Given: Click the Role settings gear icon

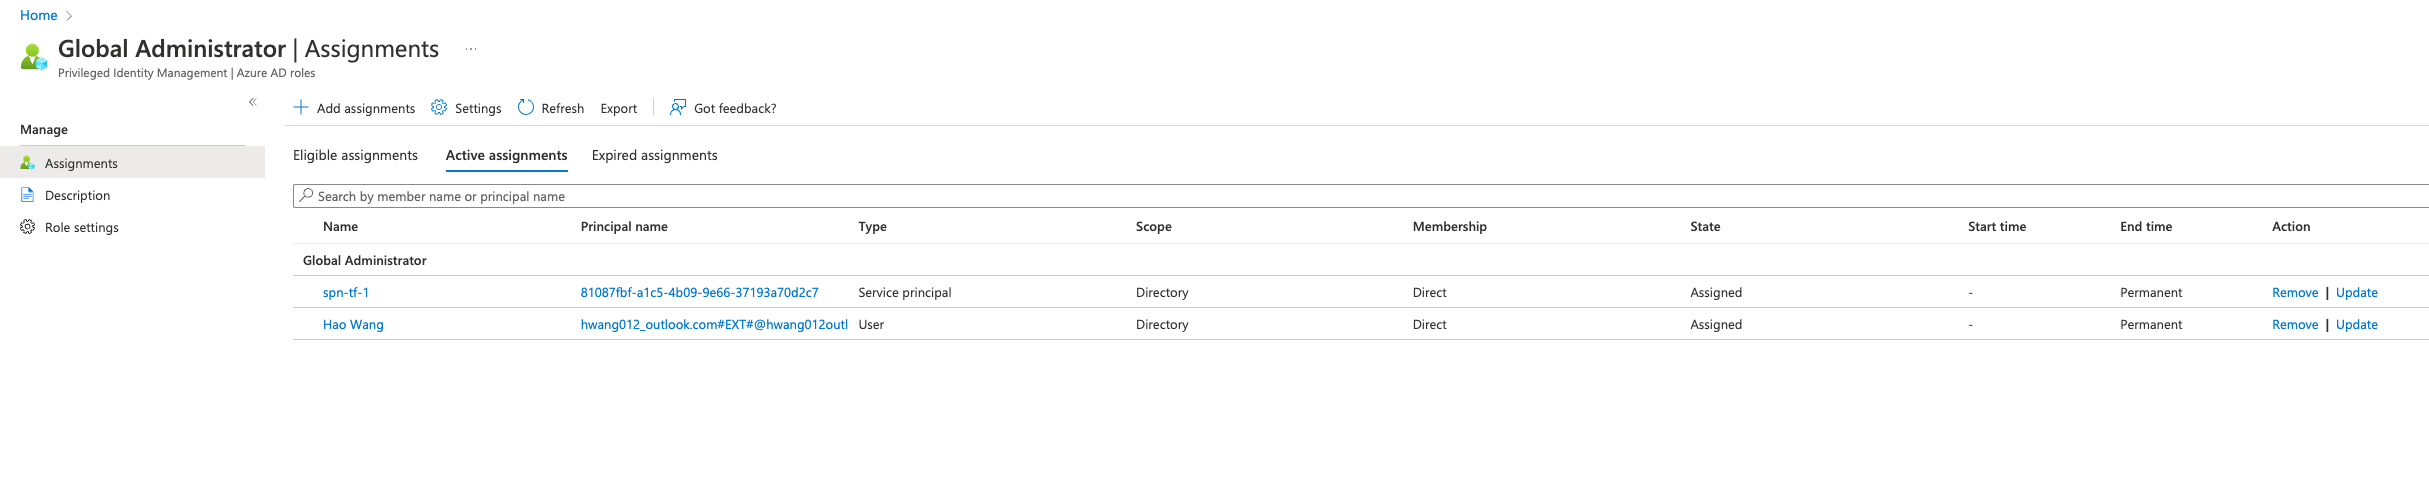Looking at the screenshot, I should [x=28, y=227].
